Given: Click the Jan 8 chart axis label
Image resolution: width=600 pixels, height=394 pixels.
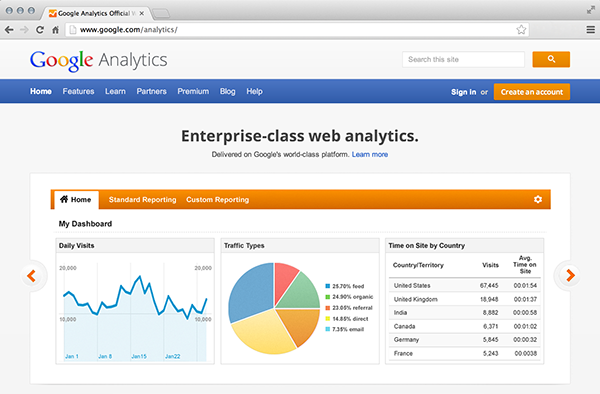Looking at the screenshot, I should [105, 356].
